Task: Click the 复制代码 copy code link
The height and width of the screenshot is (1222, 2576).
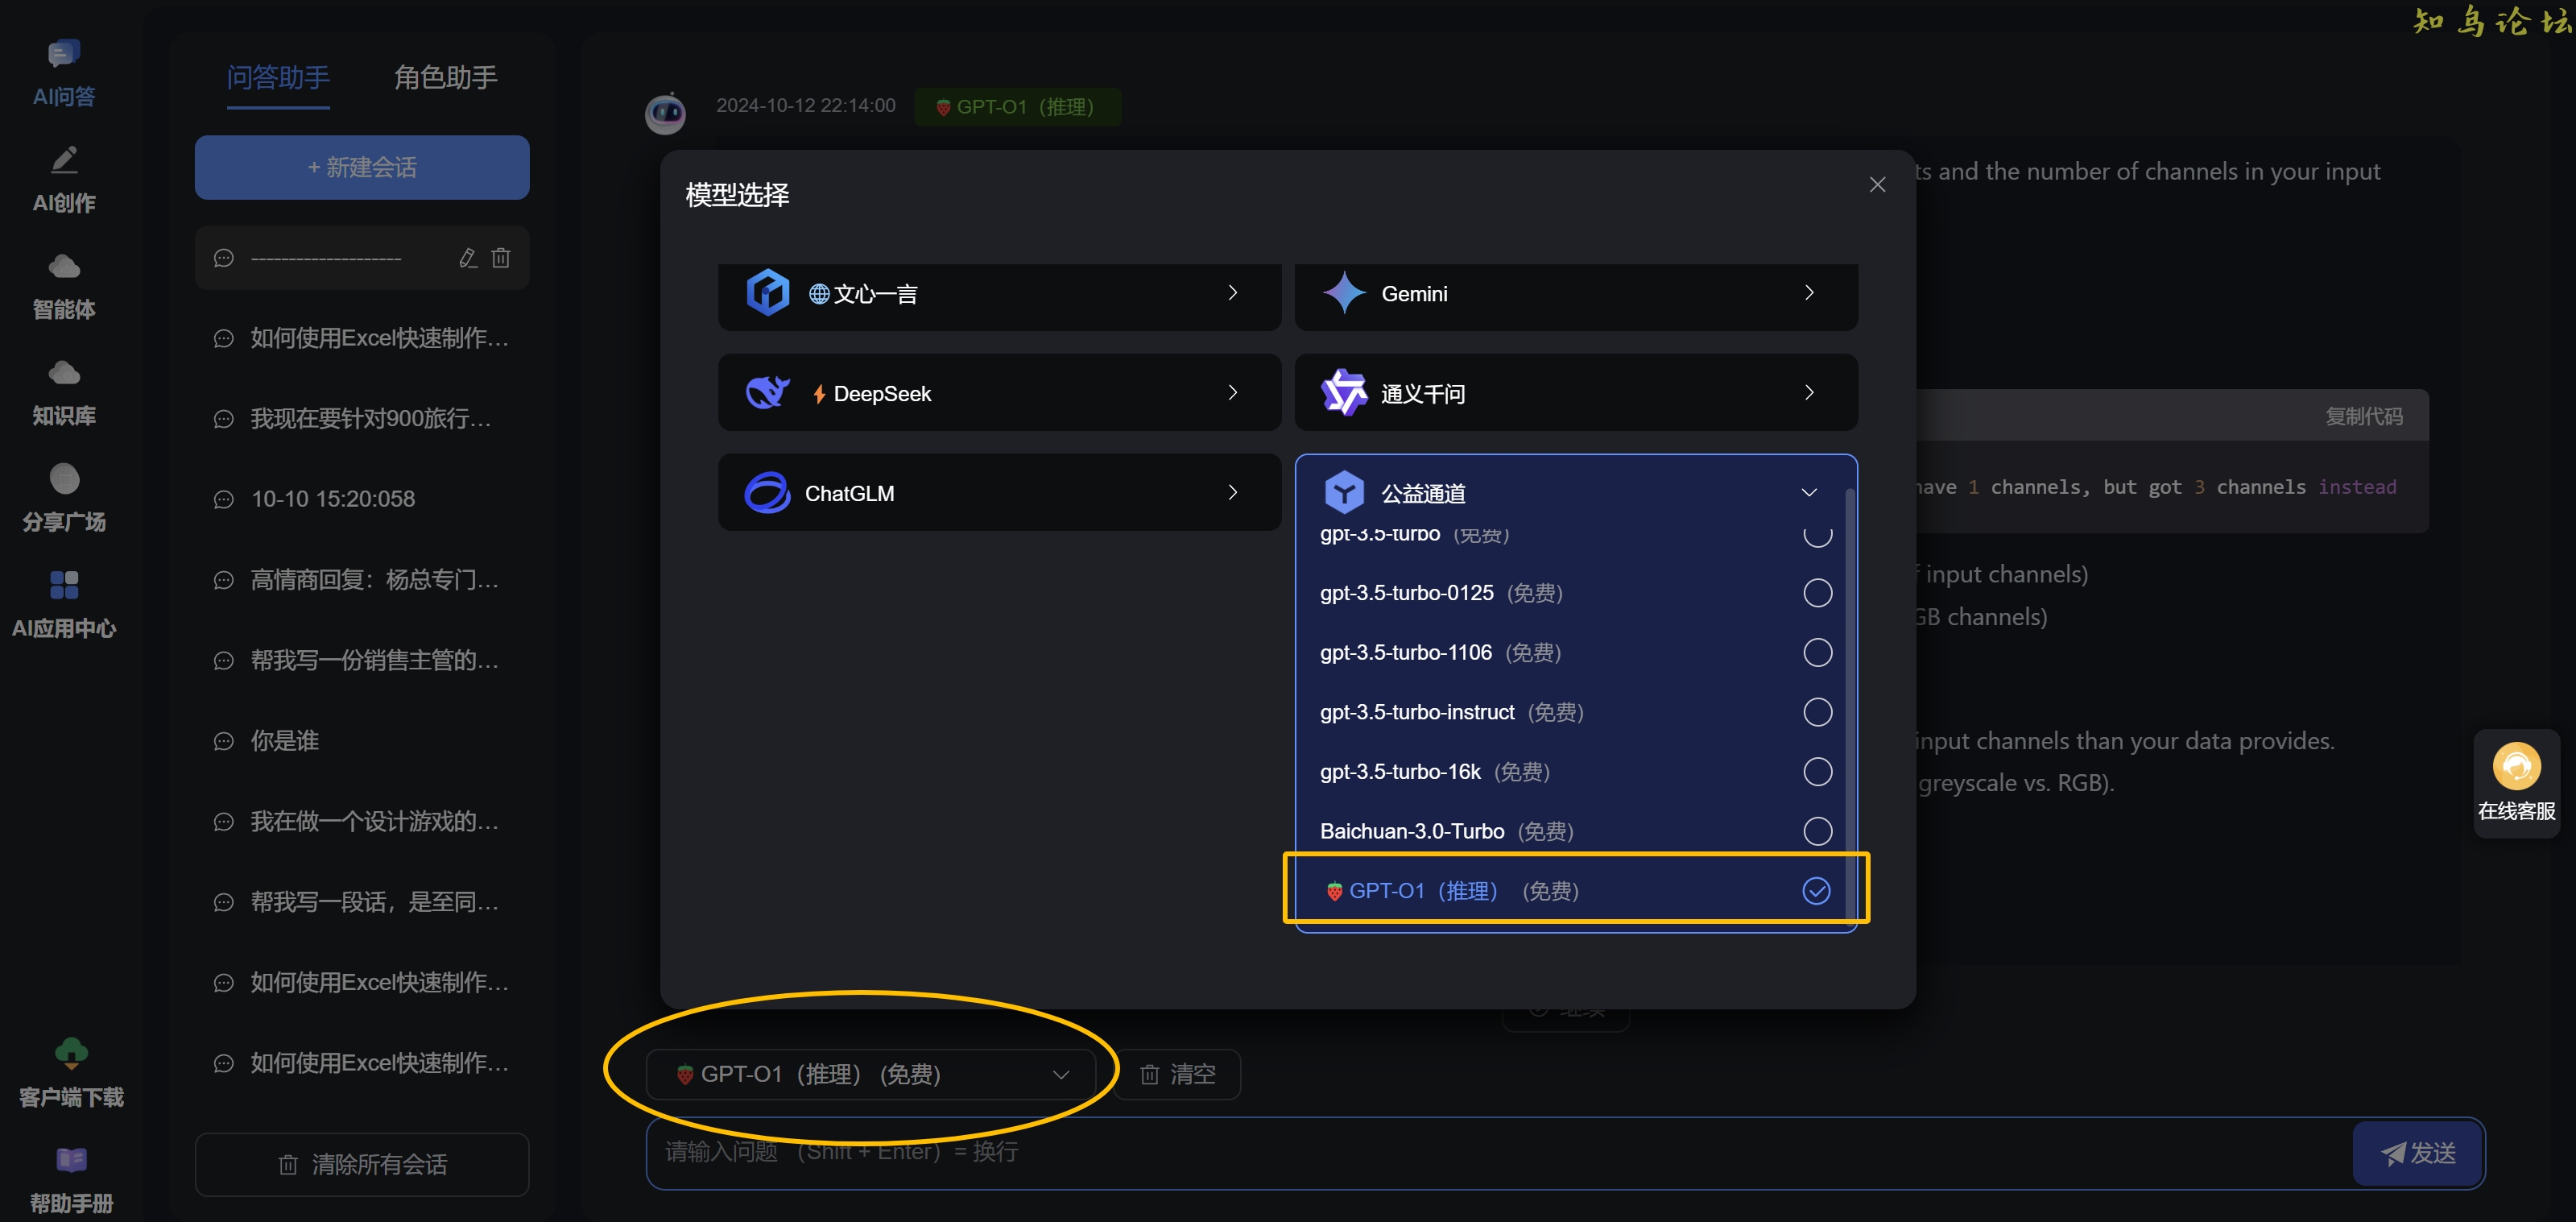Action: [x=2363, y=417]
